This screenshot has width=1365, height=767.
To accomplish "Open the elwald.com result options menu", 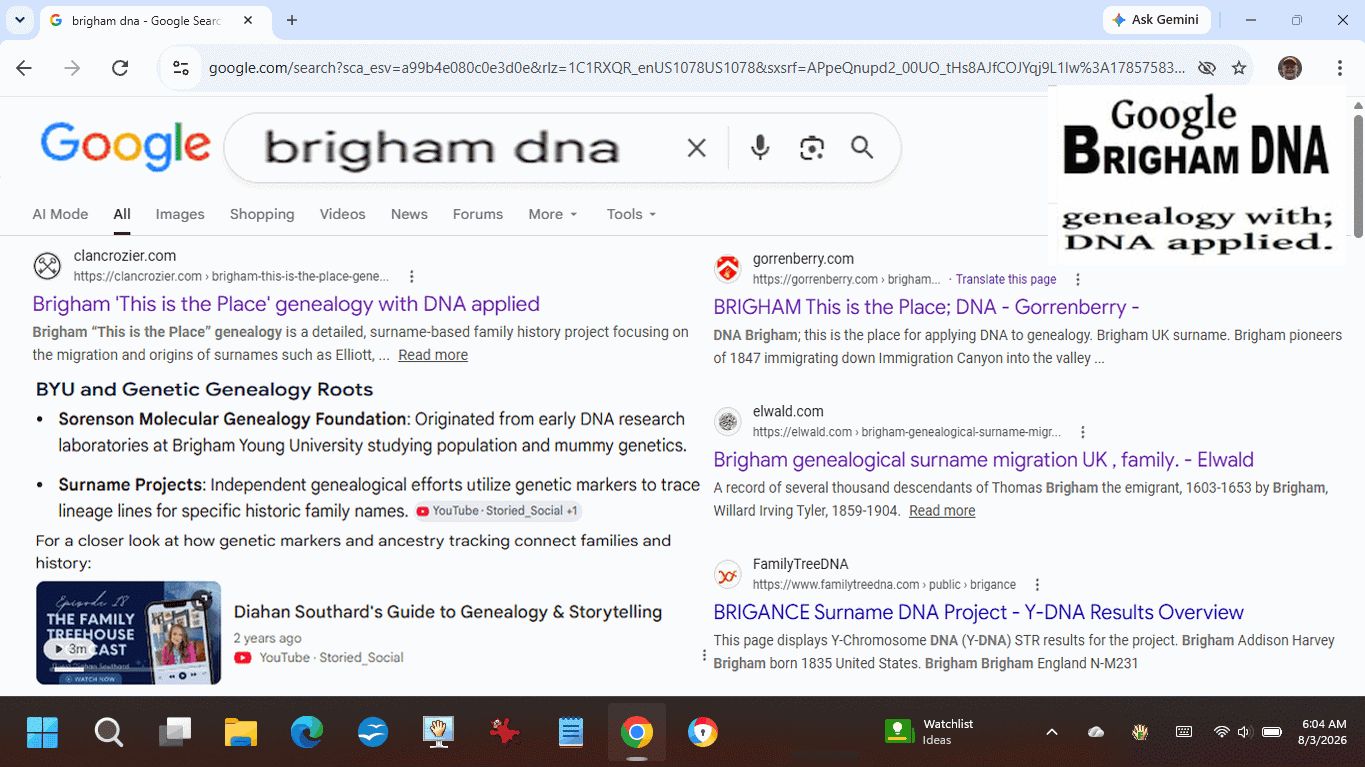I will click(x=1084, y=432).
